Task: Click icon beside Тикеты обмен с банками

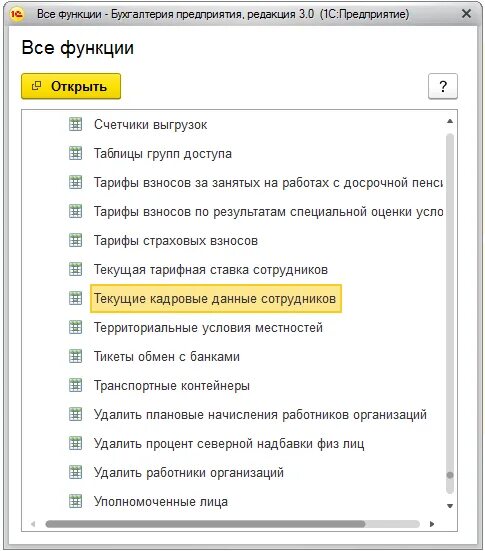Action: (x=75, y=356)
